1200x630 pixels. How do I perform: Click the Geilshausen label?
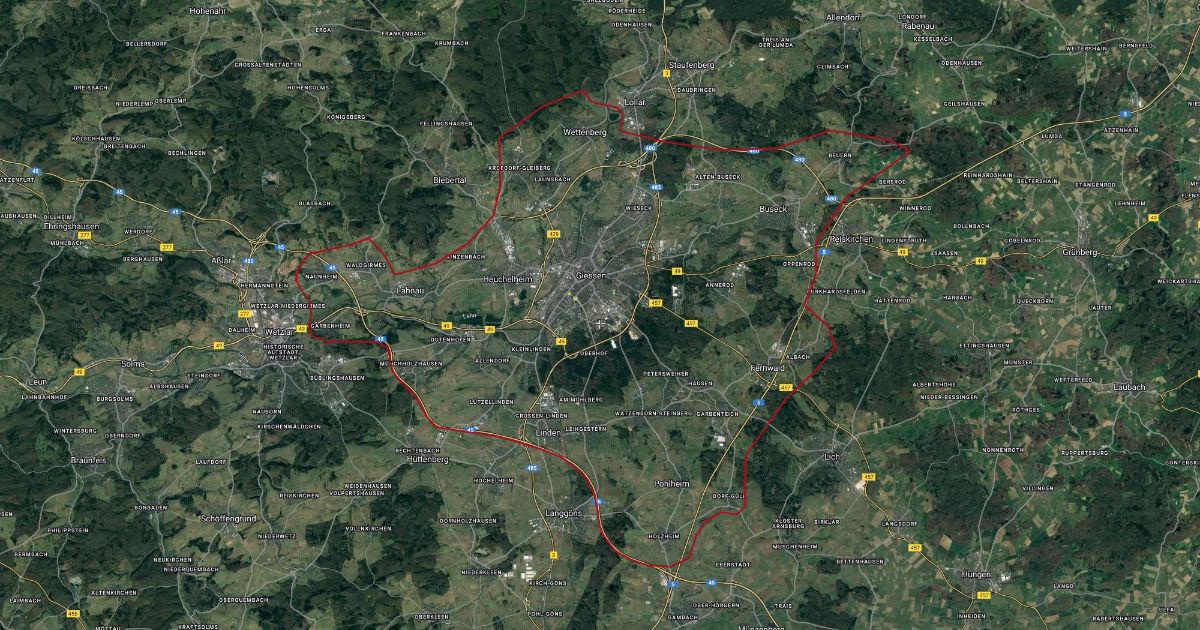964,103
